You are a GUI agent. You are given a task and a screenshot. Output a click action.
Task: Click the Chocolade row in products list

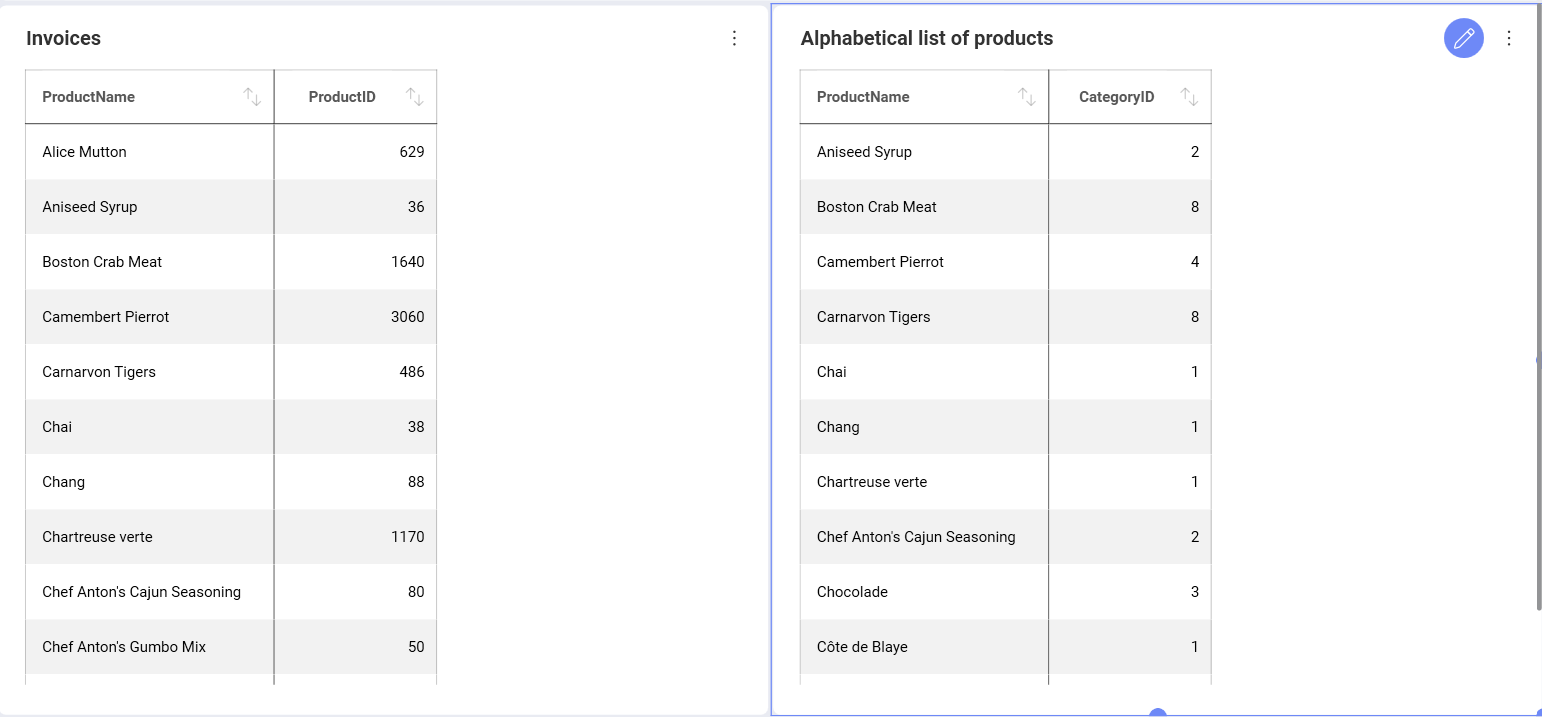click(852, 592)
